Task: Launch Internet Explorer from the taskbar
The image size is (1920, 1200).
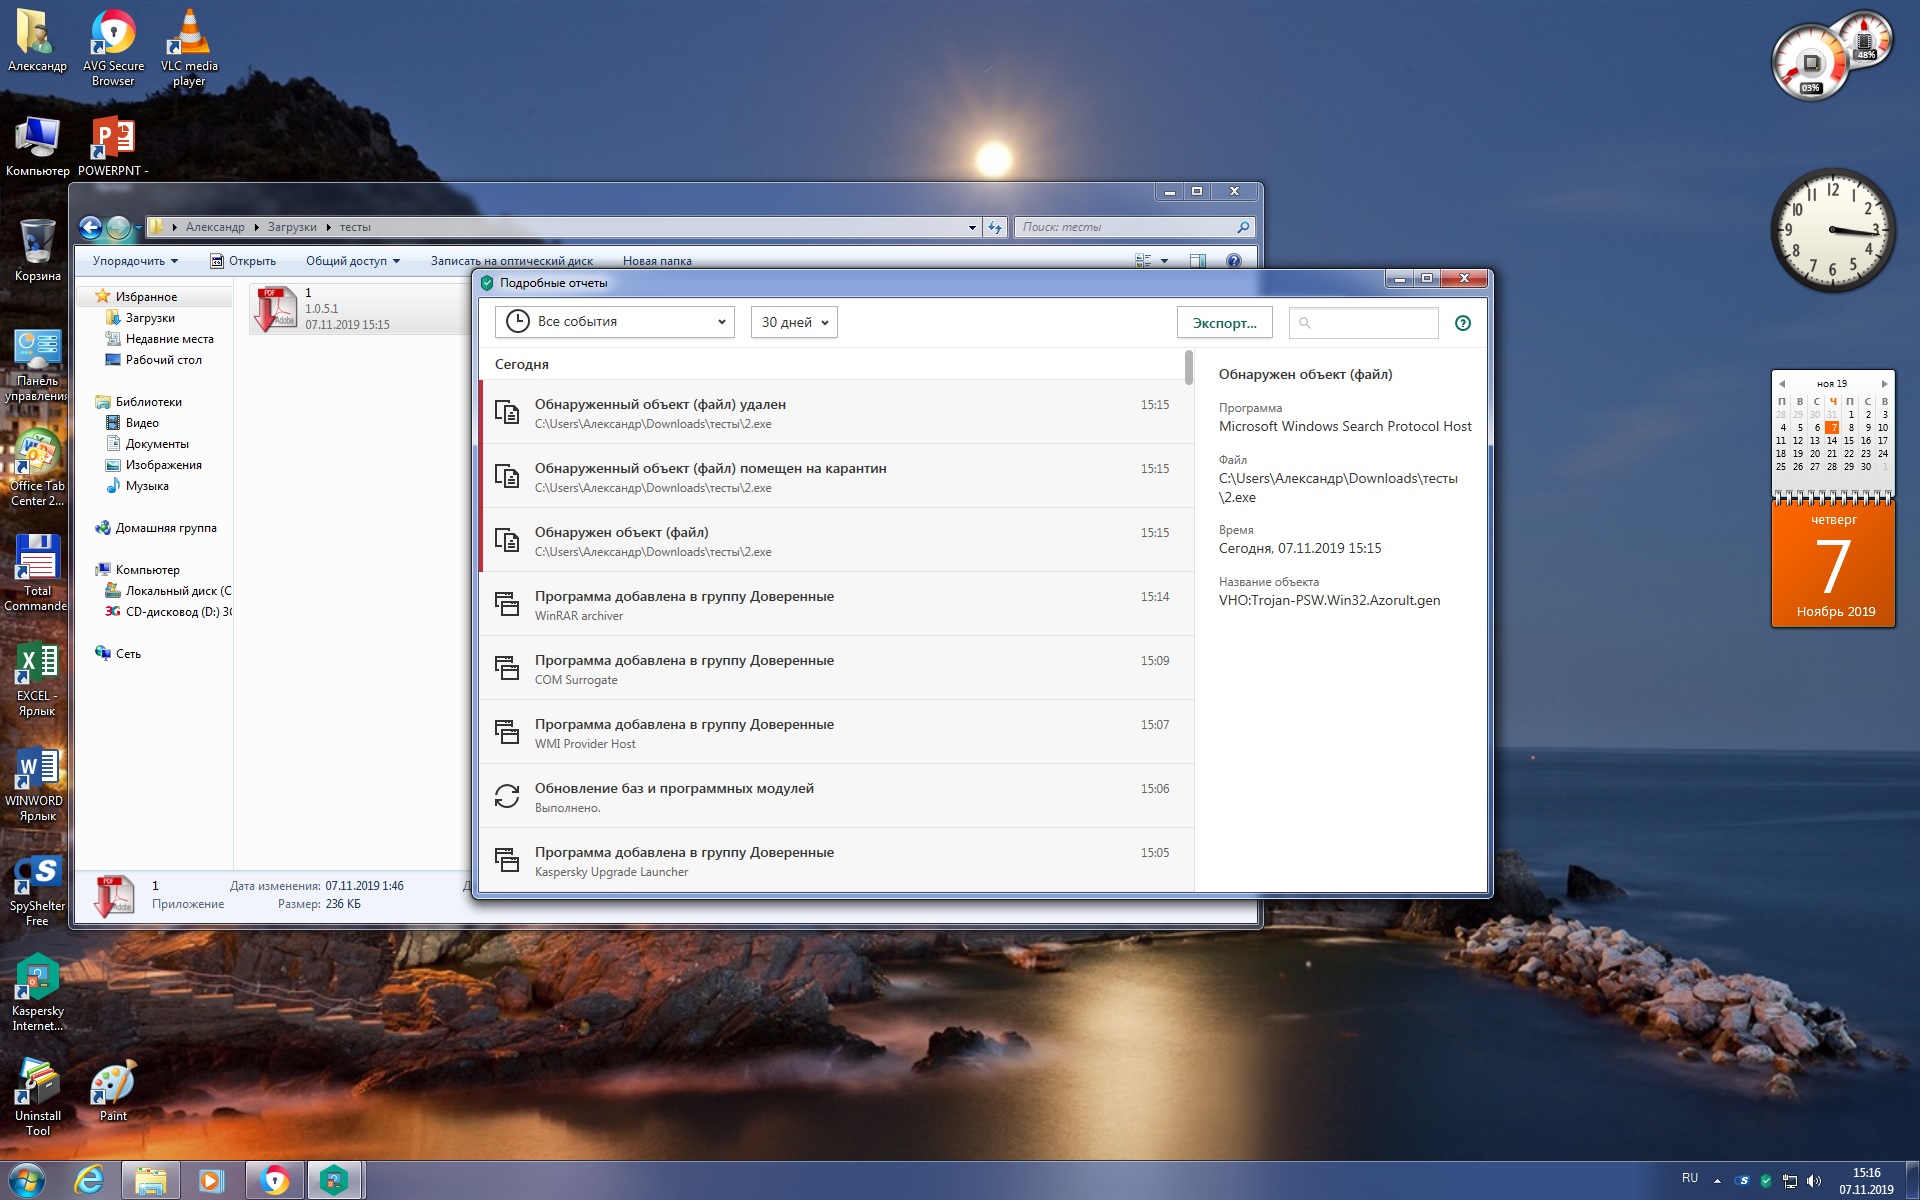Action: click(x=89, y=1181)
